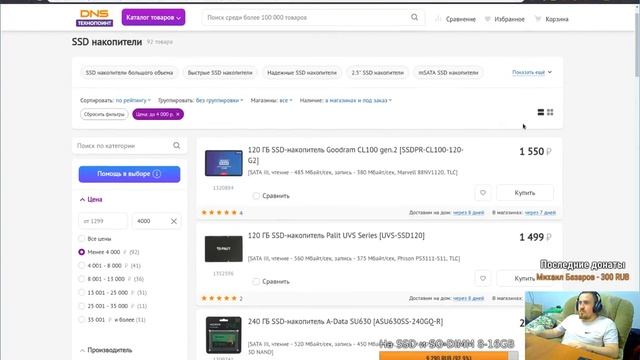Click the star rating of Goodram CL100
Image resolution: width=640 pixels, height=360 pixels.
point(219,213)
